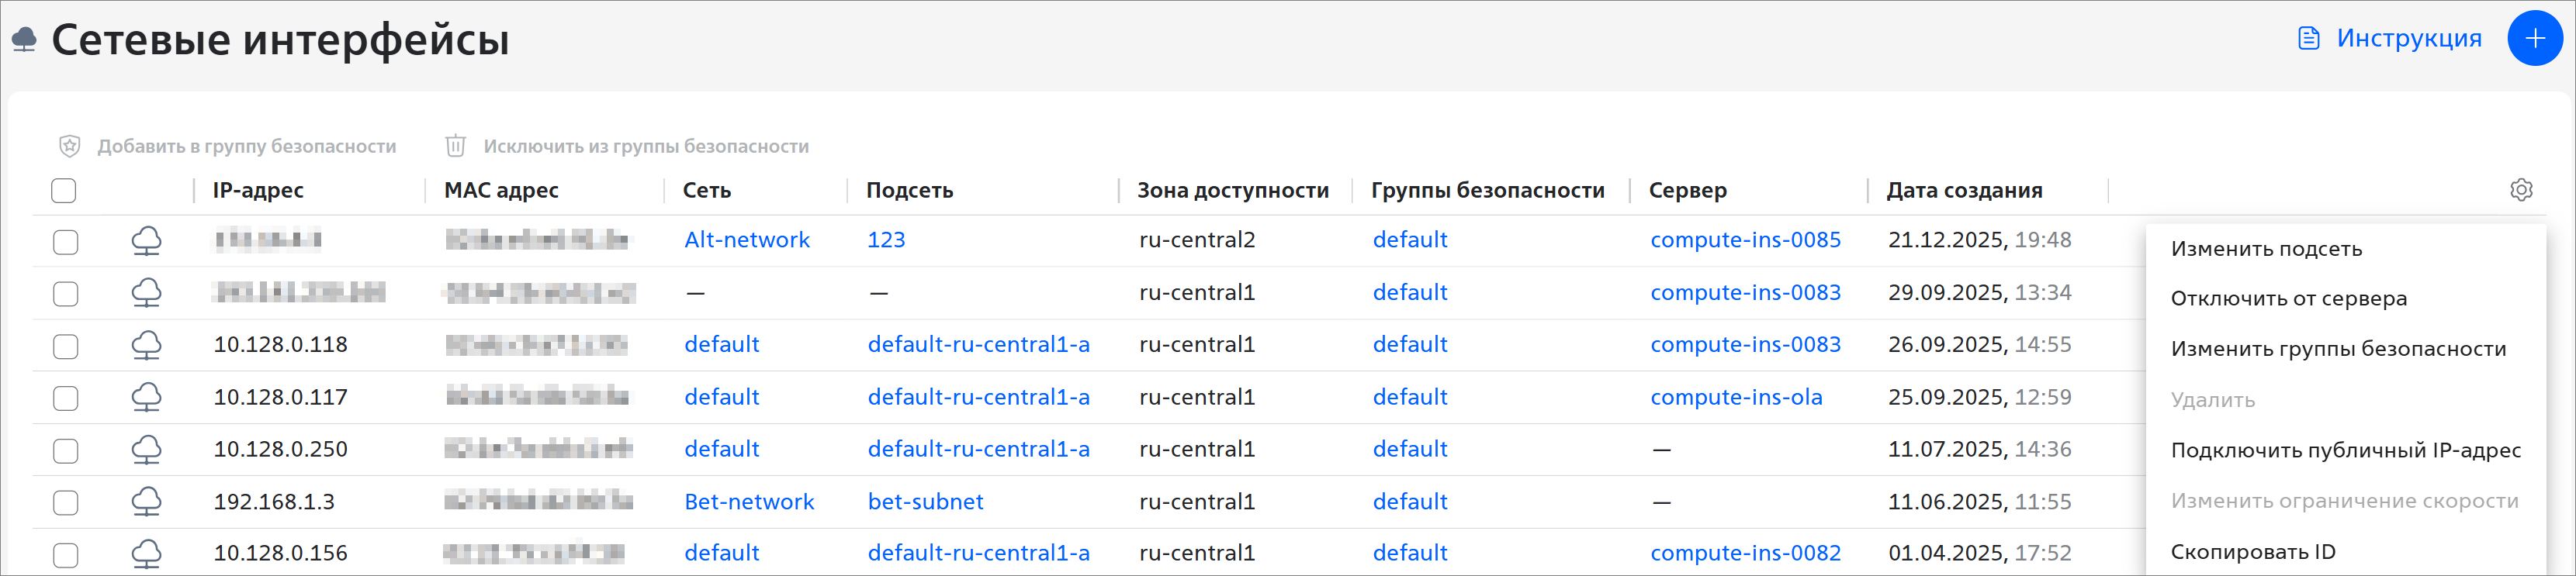Select Подключить публичный IP-адрес menu item

pos(2345,451)
